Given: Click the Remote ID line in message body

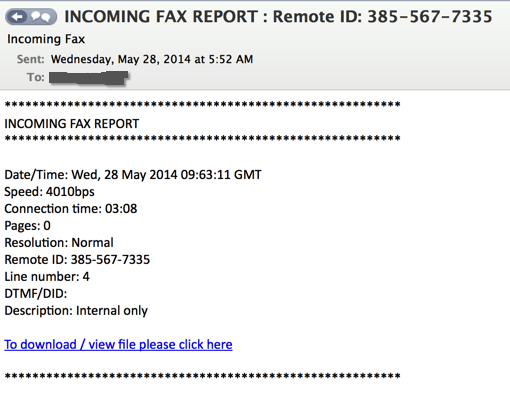Looking at the screenshot, I should point(77,260).
